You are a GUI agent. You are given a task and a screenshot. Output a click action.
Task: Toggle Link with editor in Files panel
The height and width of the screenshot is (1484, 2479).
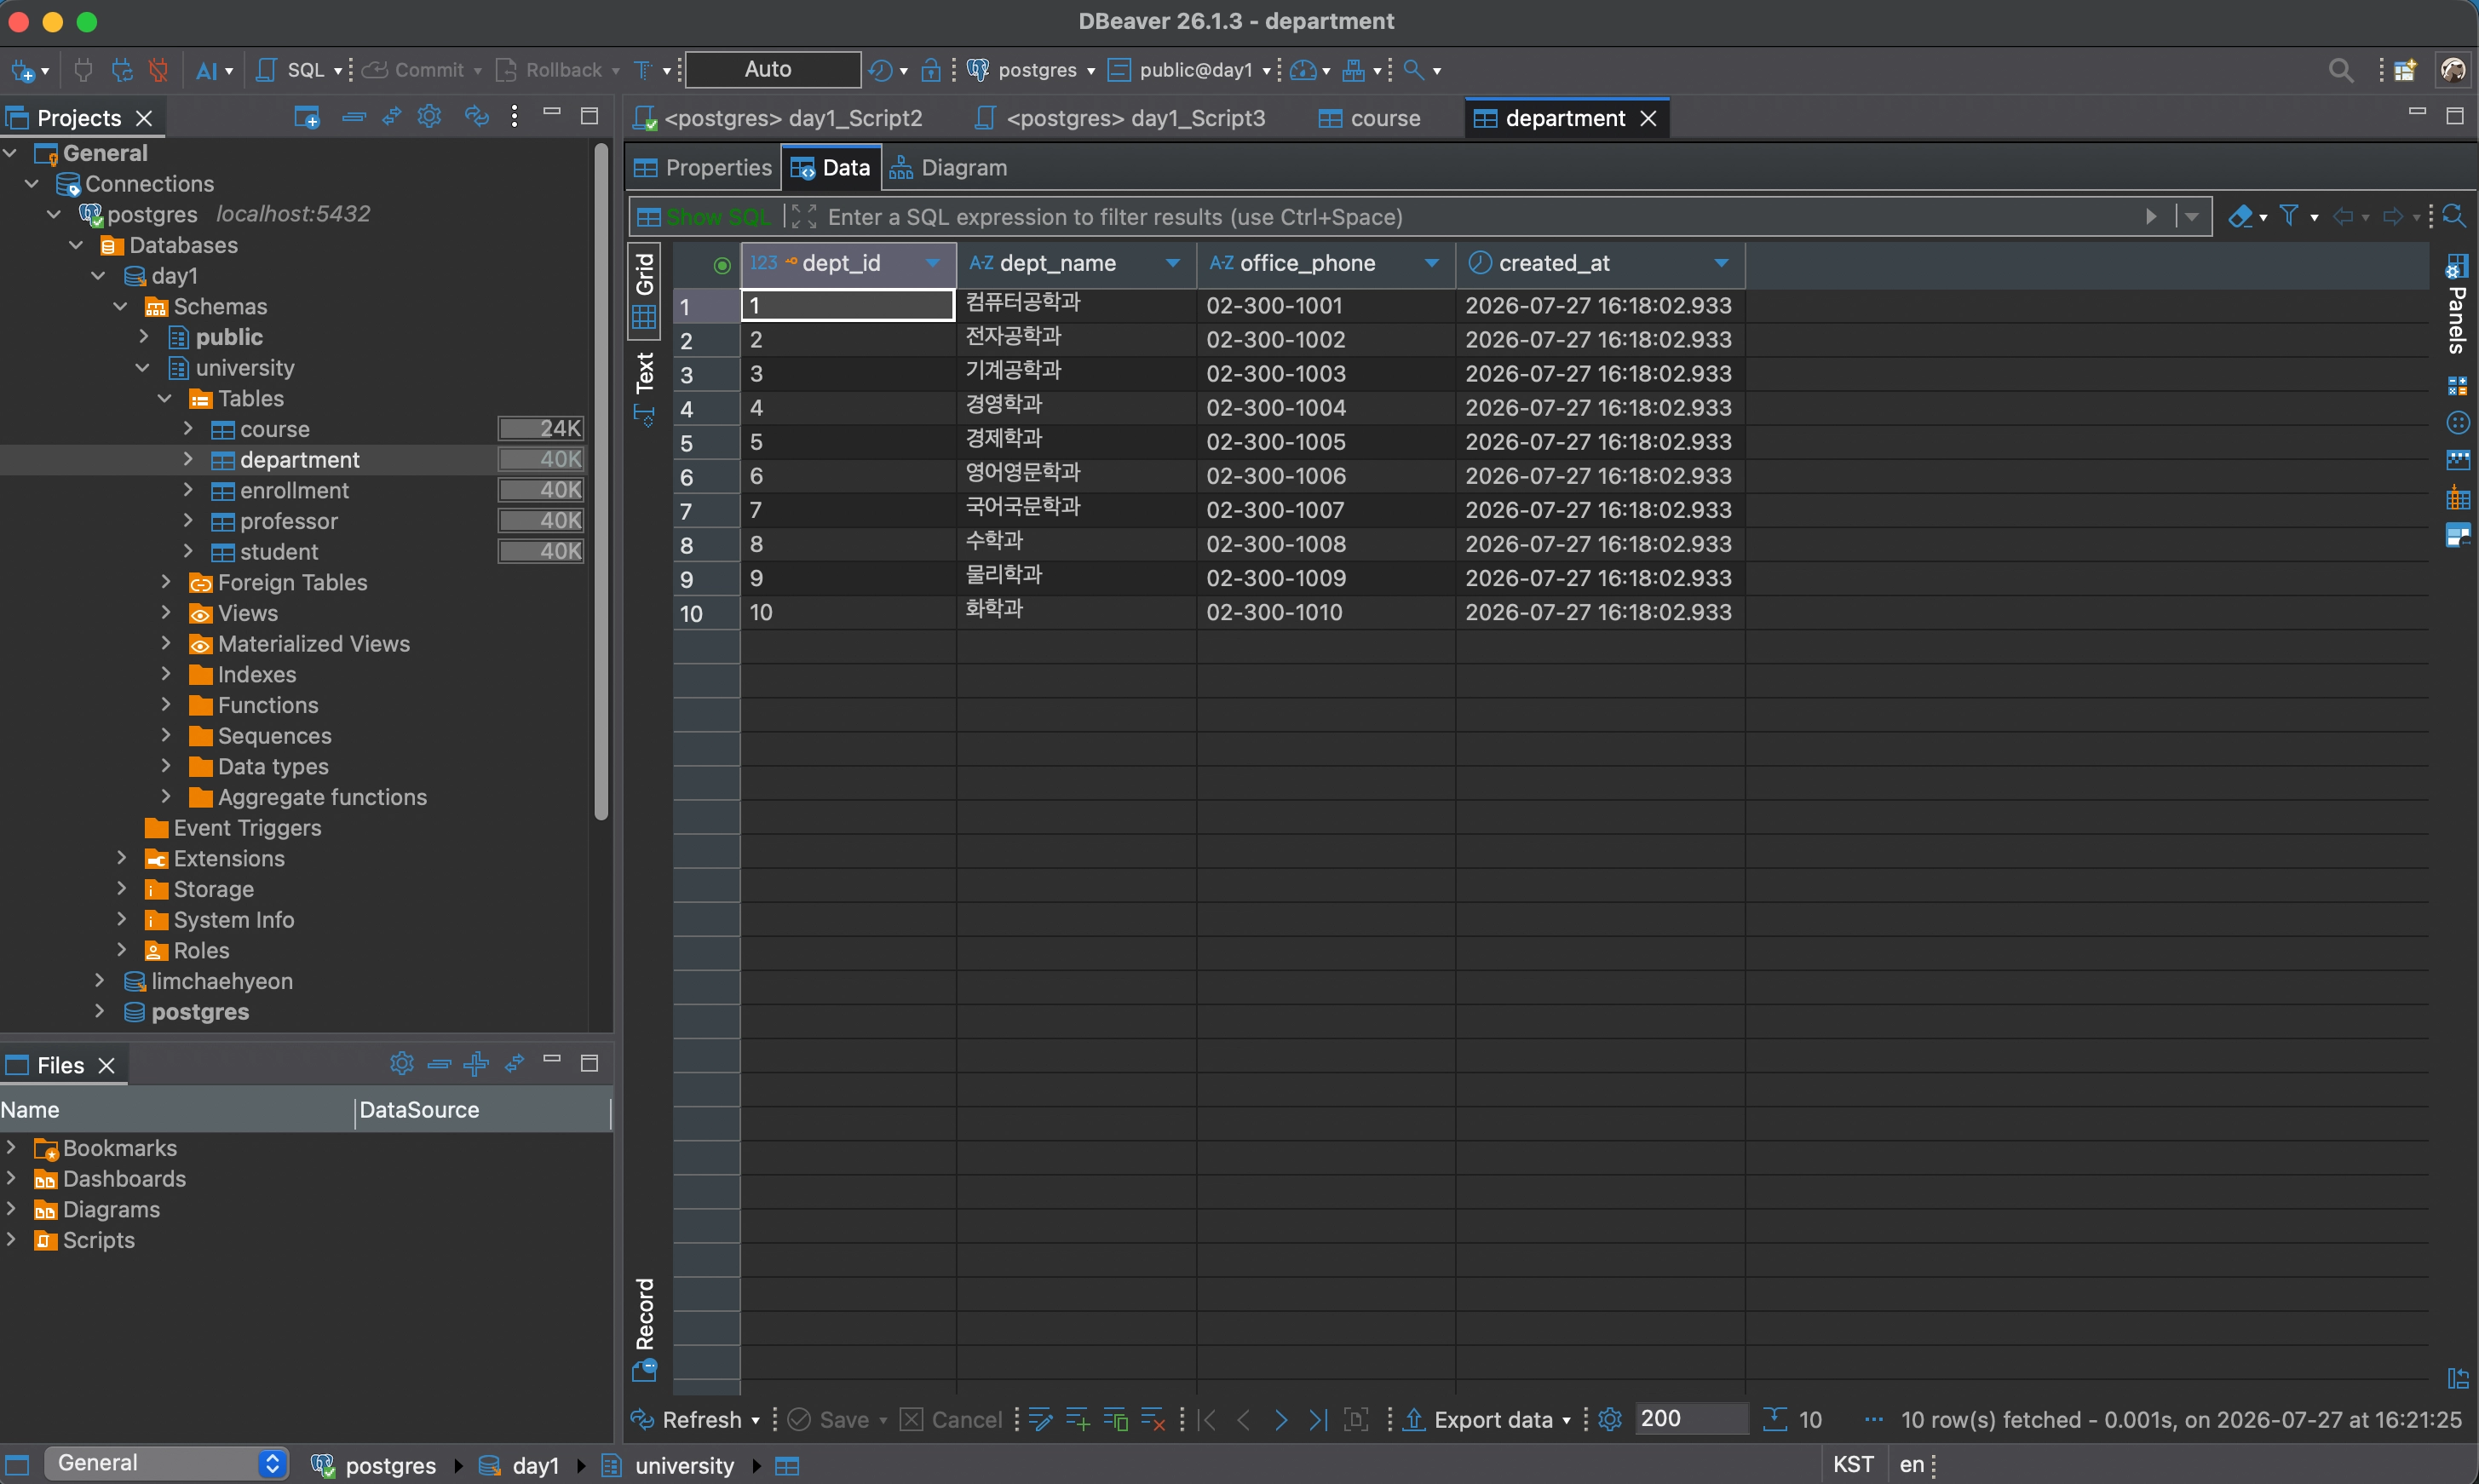click(515, 1063)
